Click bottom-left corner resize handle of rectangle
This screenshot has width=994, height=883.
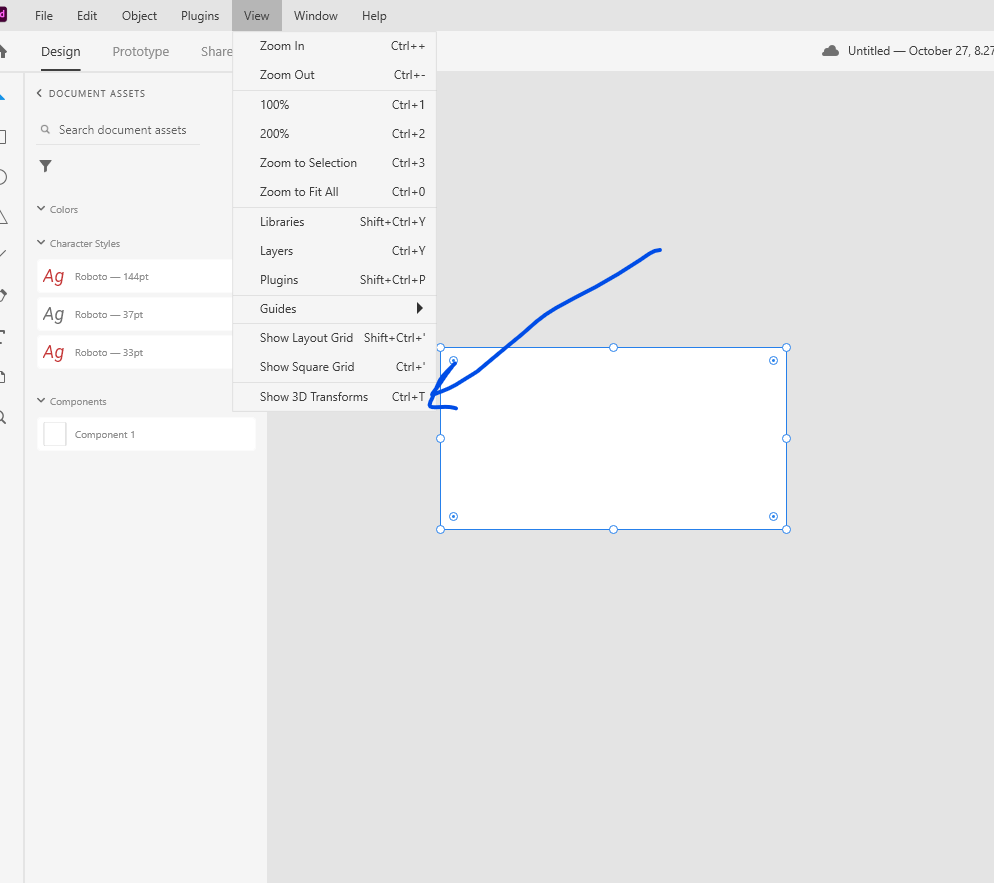441,529
